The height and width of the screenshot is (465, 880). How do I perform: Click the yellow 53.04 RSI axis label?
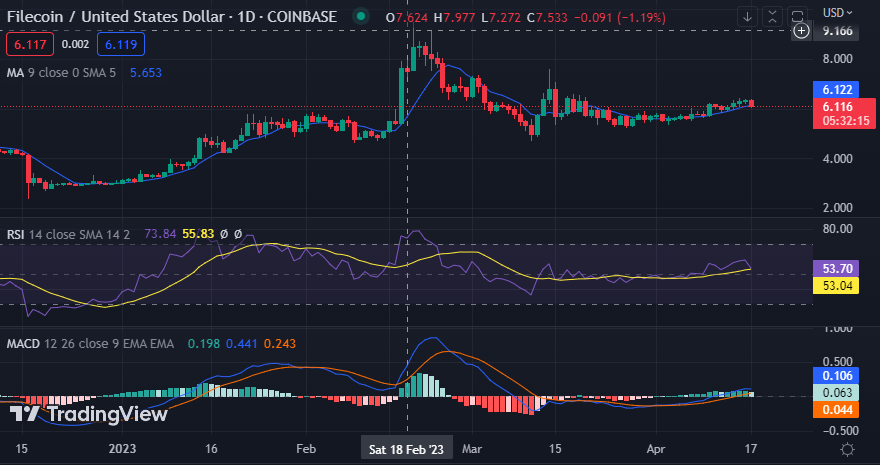837,286
